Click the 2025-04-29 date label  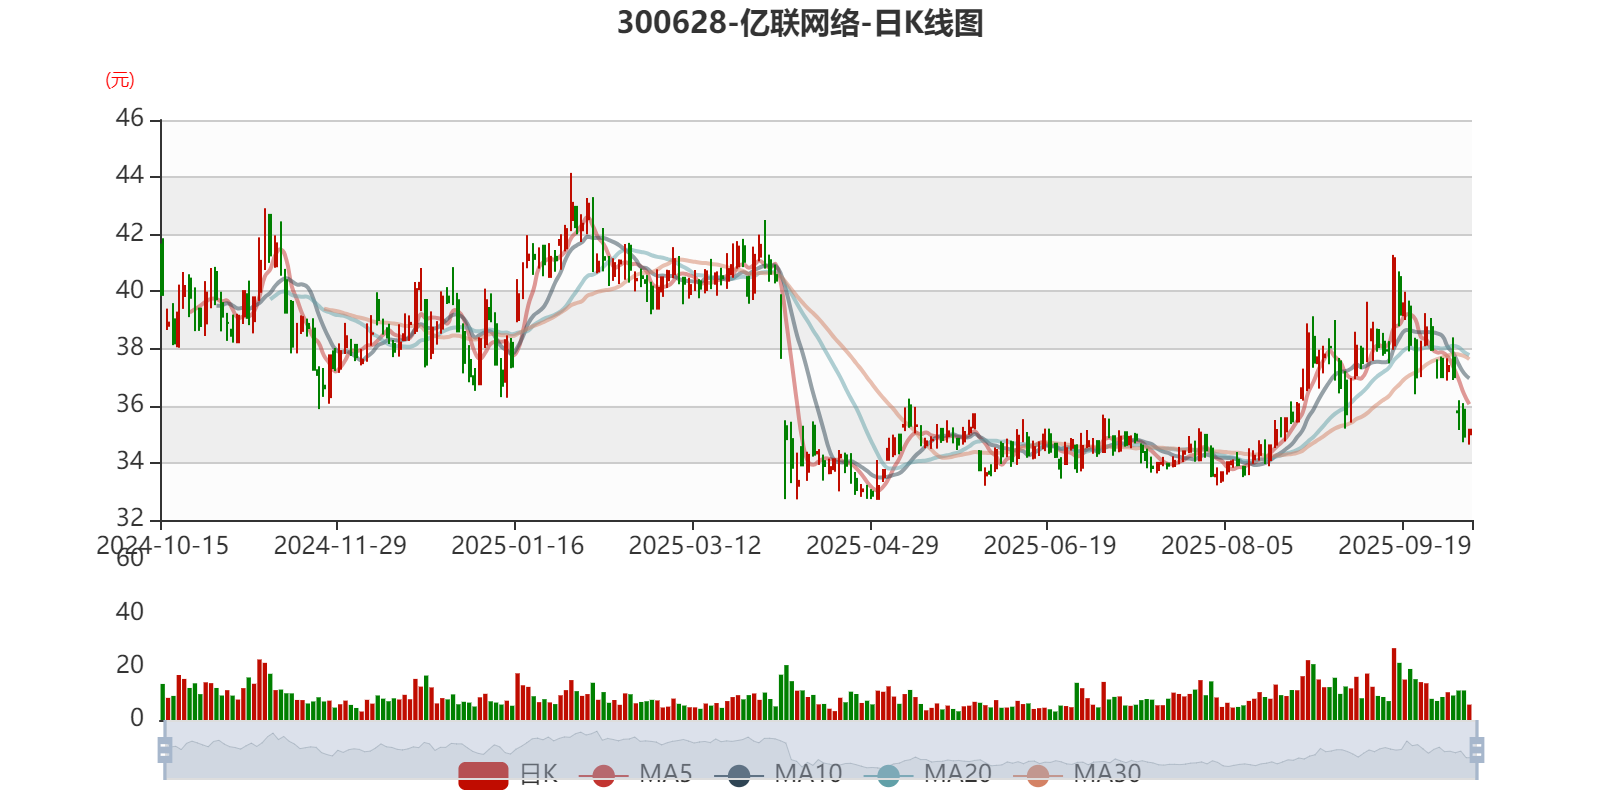[872, 546]
